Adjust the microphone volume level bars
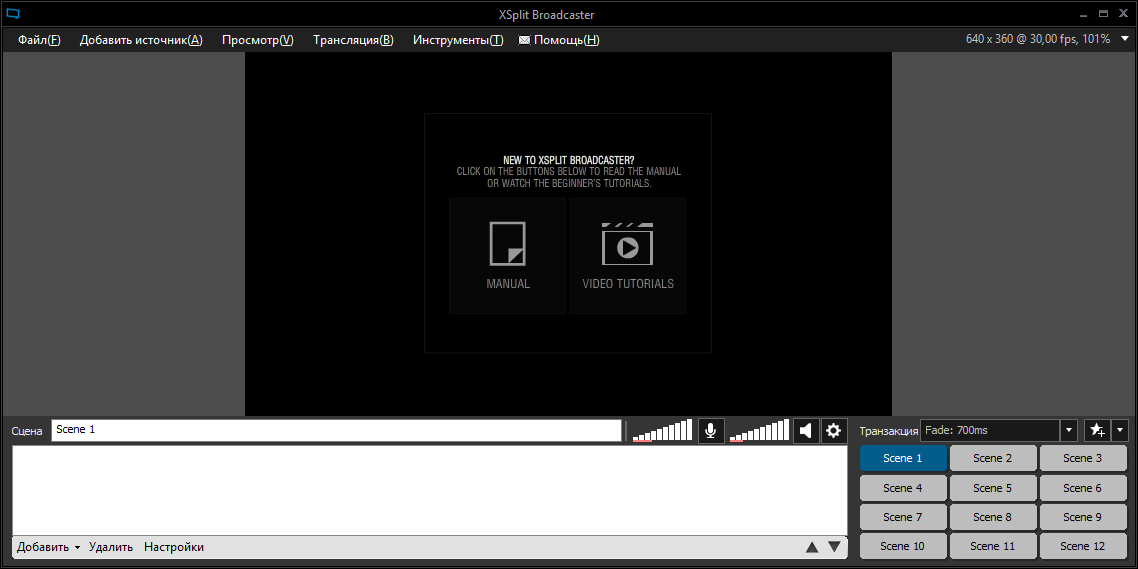The width and height of the screenshot is (1138, 569). (663, 430)
